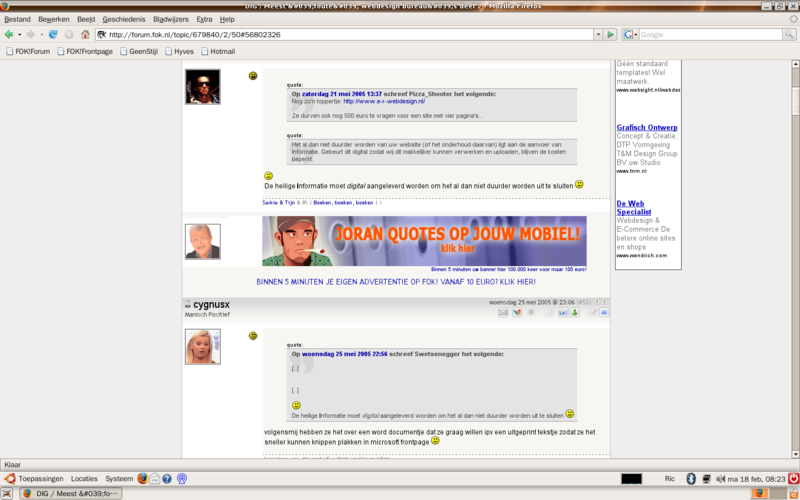Viewport: 800px width, 500px height.
Task: Click the browser Back arrow button
Action: 9,34
